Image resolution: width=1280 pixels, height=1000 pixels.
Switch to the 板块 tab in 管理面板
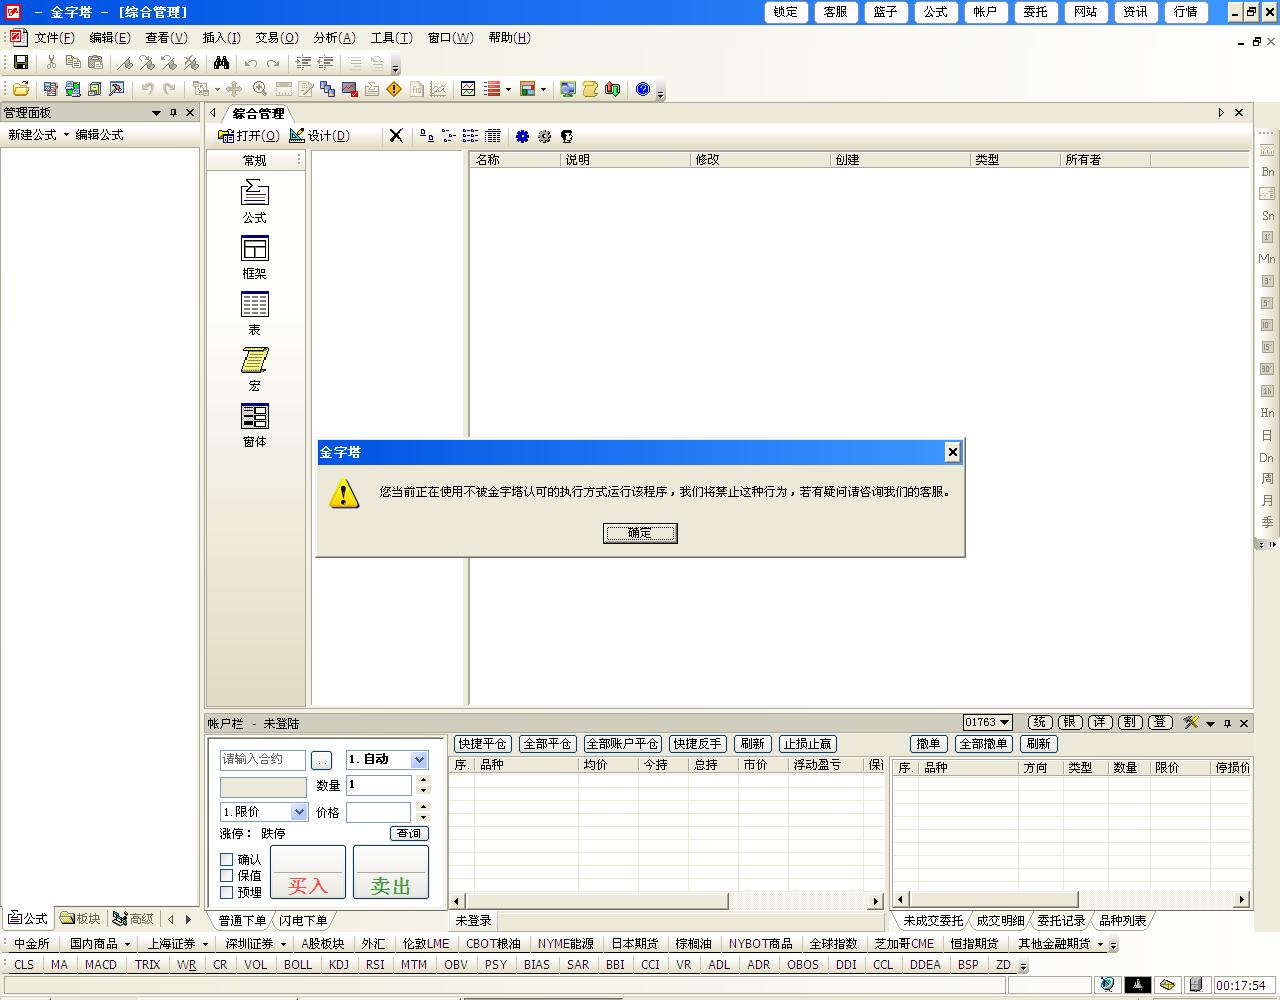(81, 918)
